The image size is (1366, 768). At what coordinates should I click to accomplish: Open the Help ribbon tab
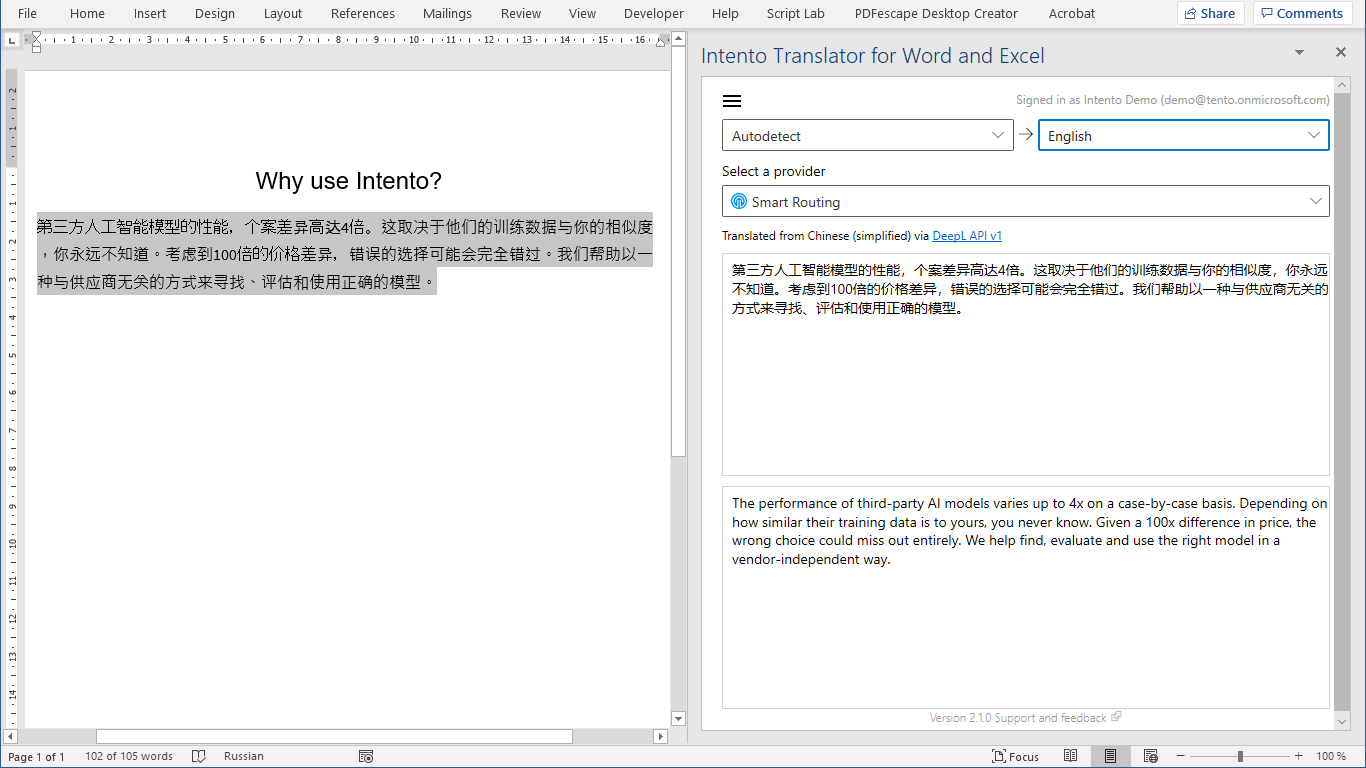[725, 13]
